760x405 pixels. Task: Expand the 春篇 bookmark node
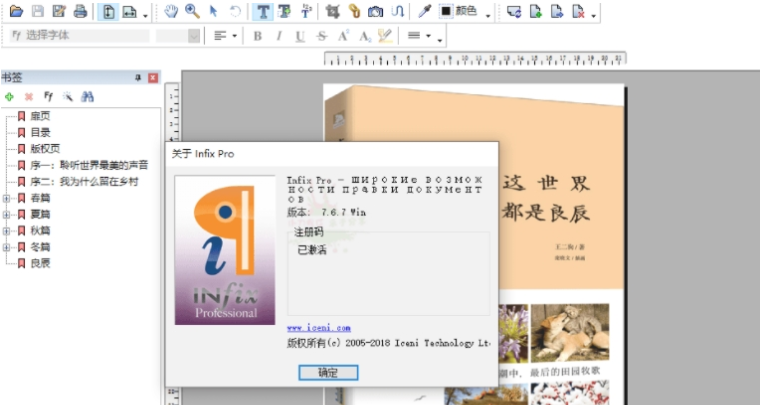click(6, 198)
